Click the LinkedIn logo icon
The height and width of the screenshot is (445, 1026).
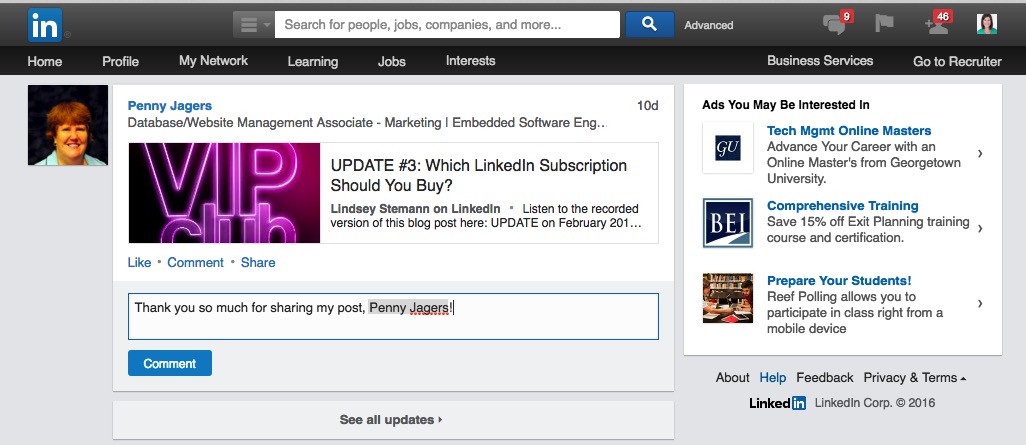point(45,25)
